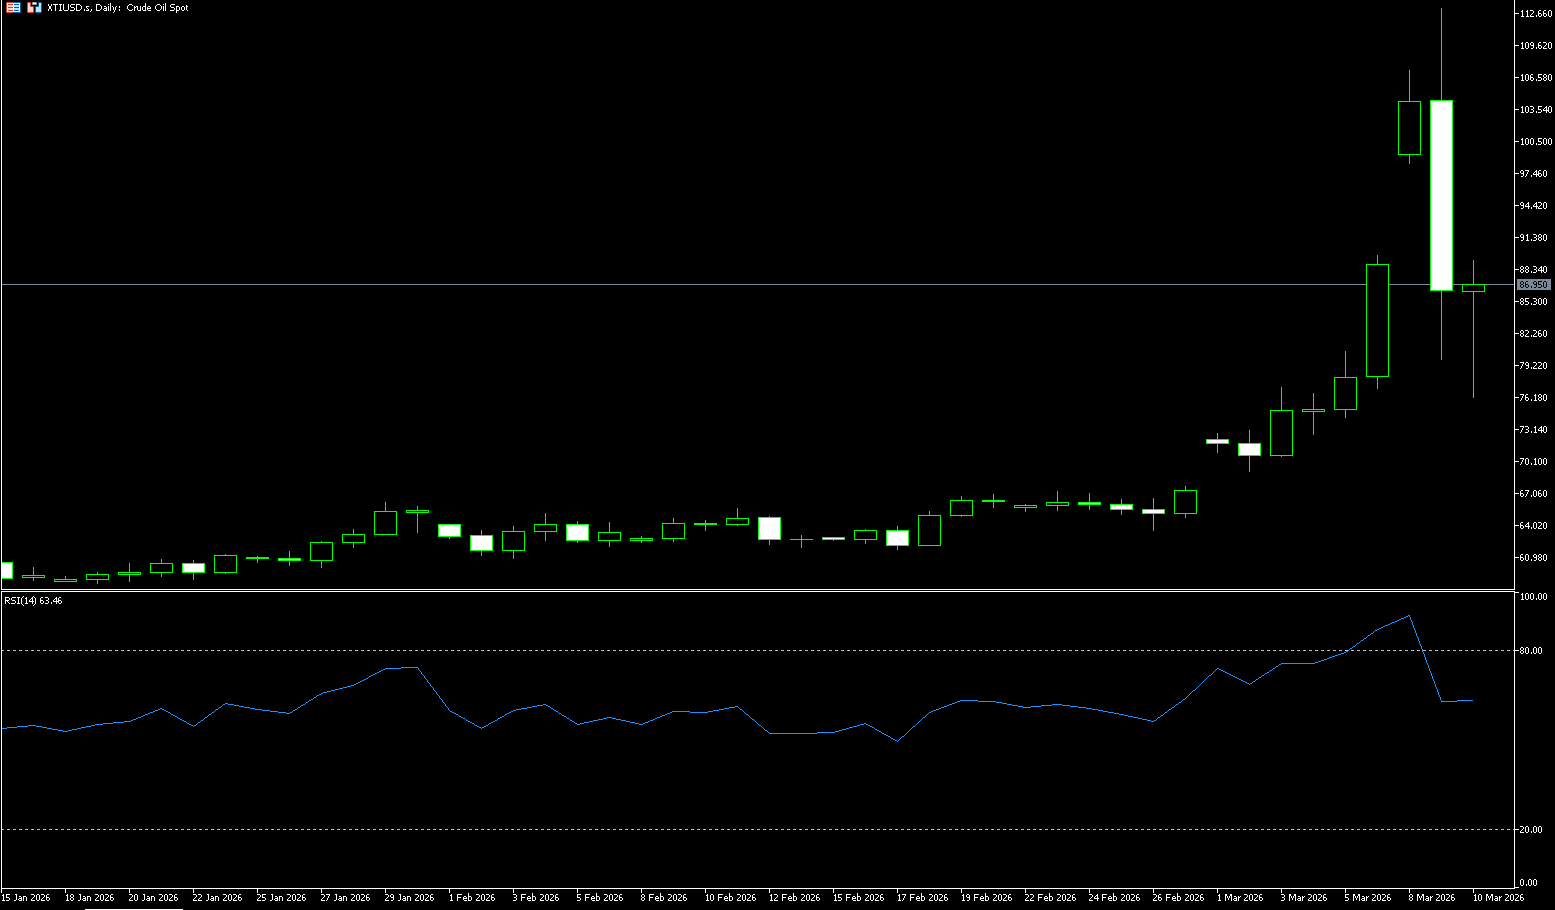The image size is (1555, 910).
Task: Click the 100.500 price scale label
Action: point(1535,142)
